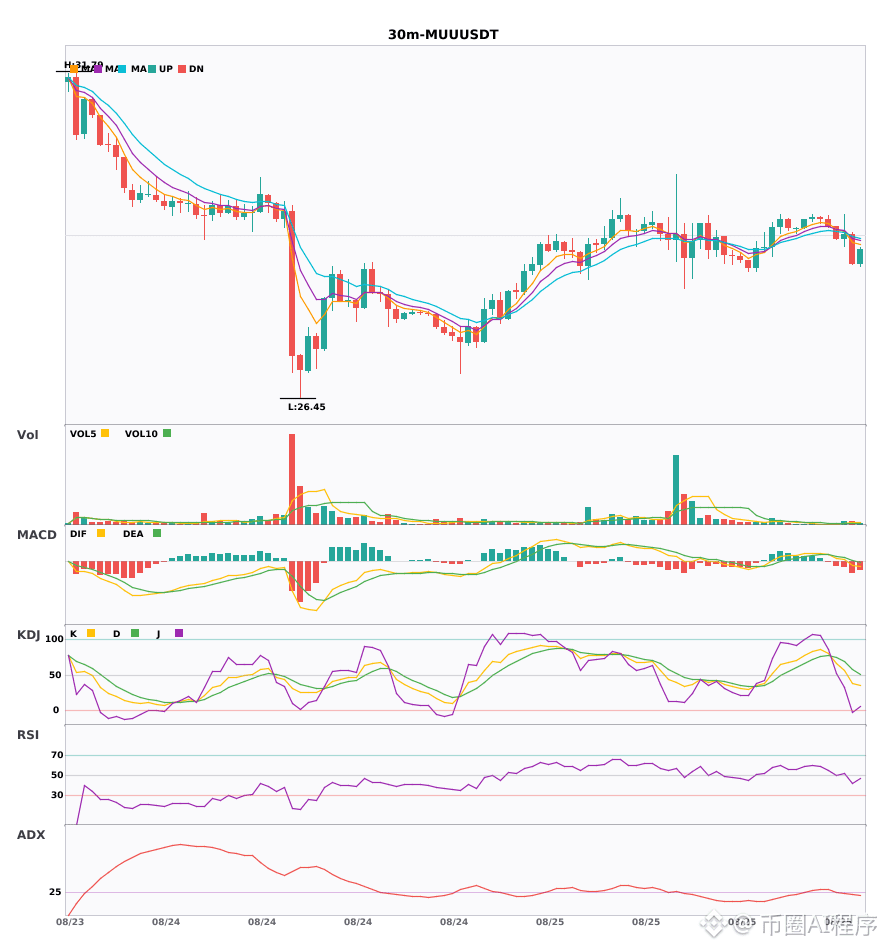Click the tallest teal volume bar
The height and width of the screenshot is (950, 885).
[676, 490]
